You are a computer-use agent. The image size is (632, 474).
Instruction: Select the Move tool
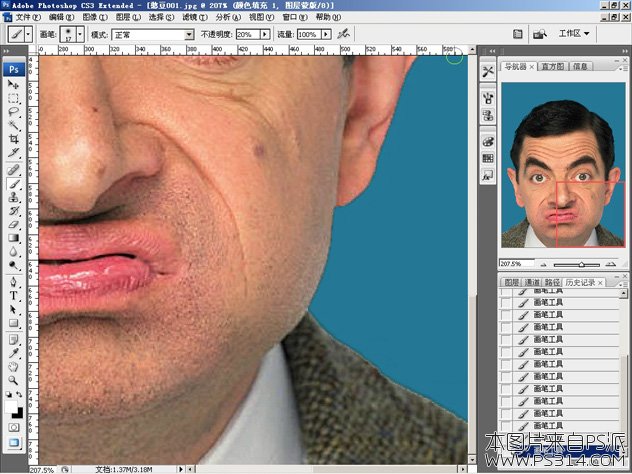tap(14, 84)
